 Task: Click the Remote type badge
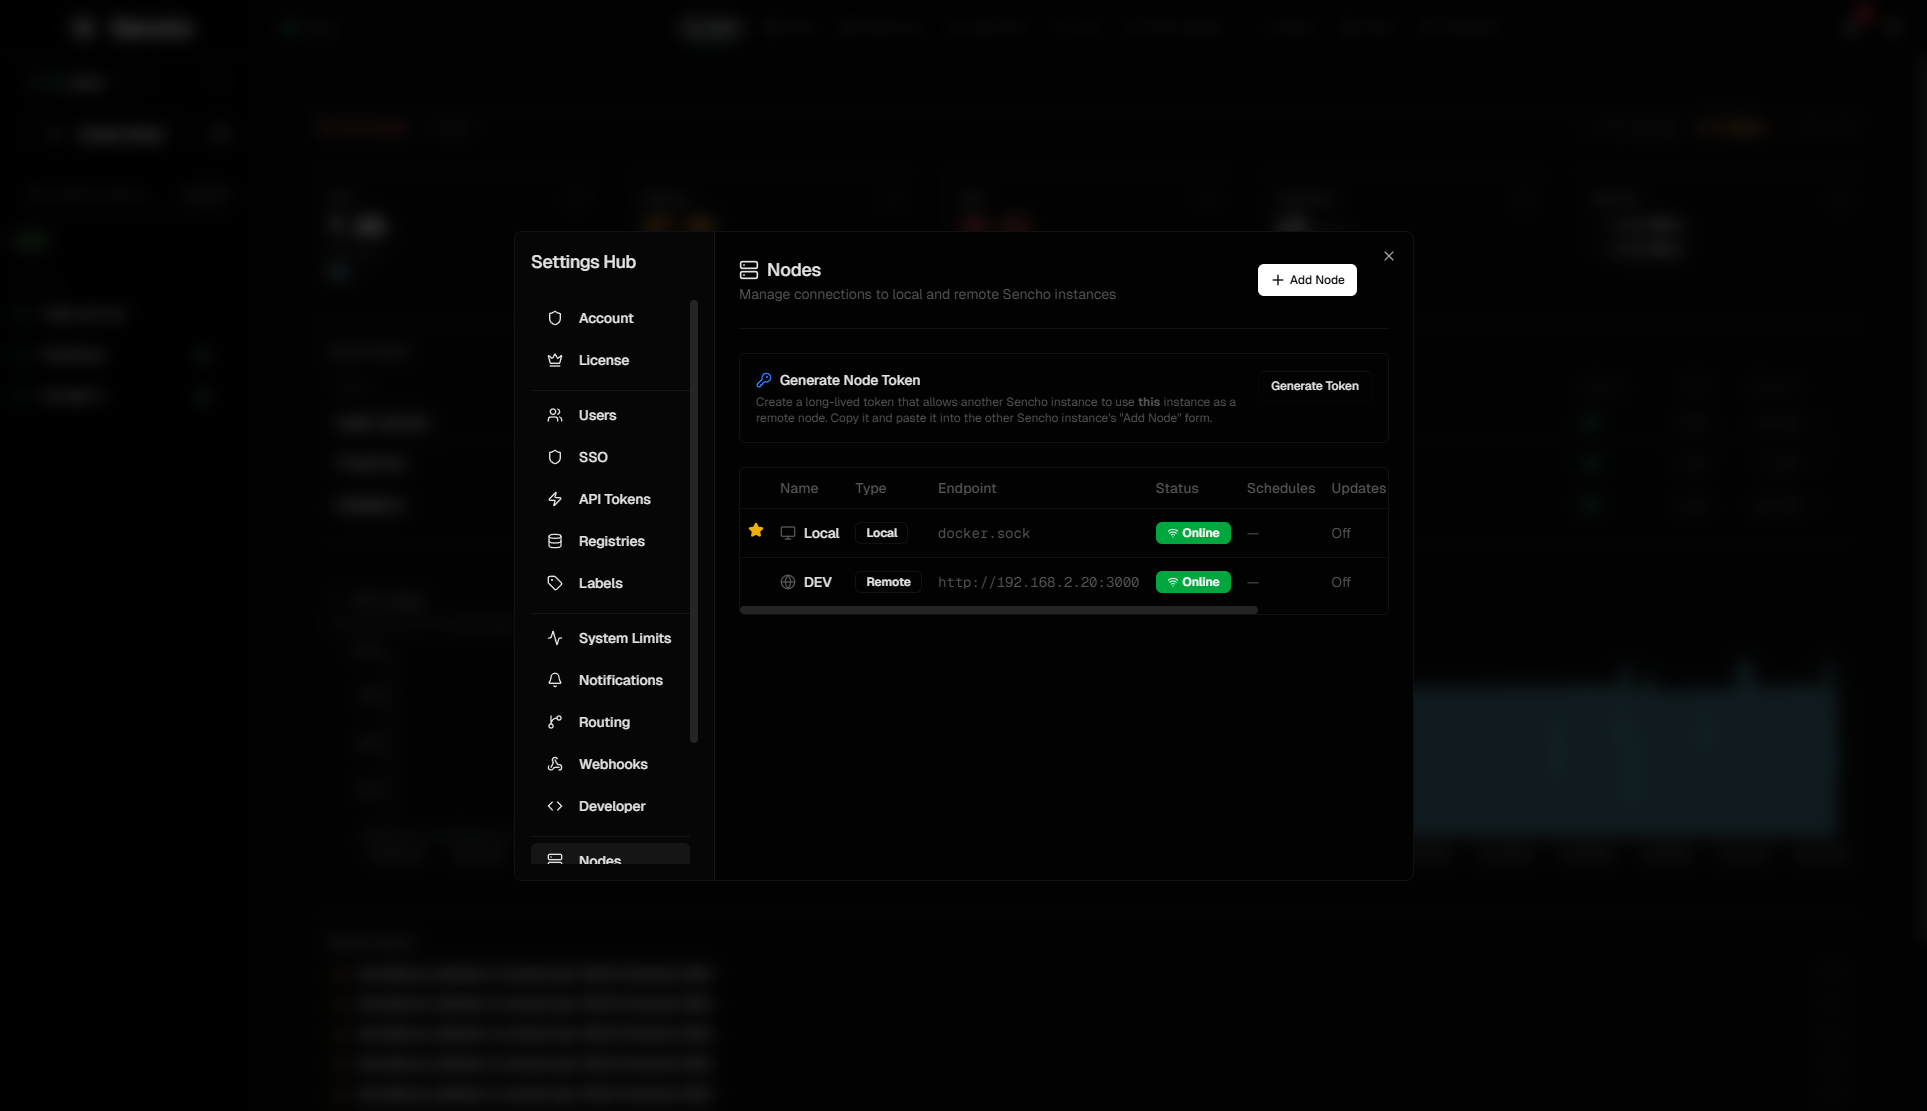click(888, 582)
